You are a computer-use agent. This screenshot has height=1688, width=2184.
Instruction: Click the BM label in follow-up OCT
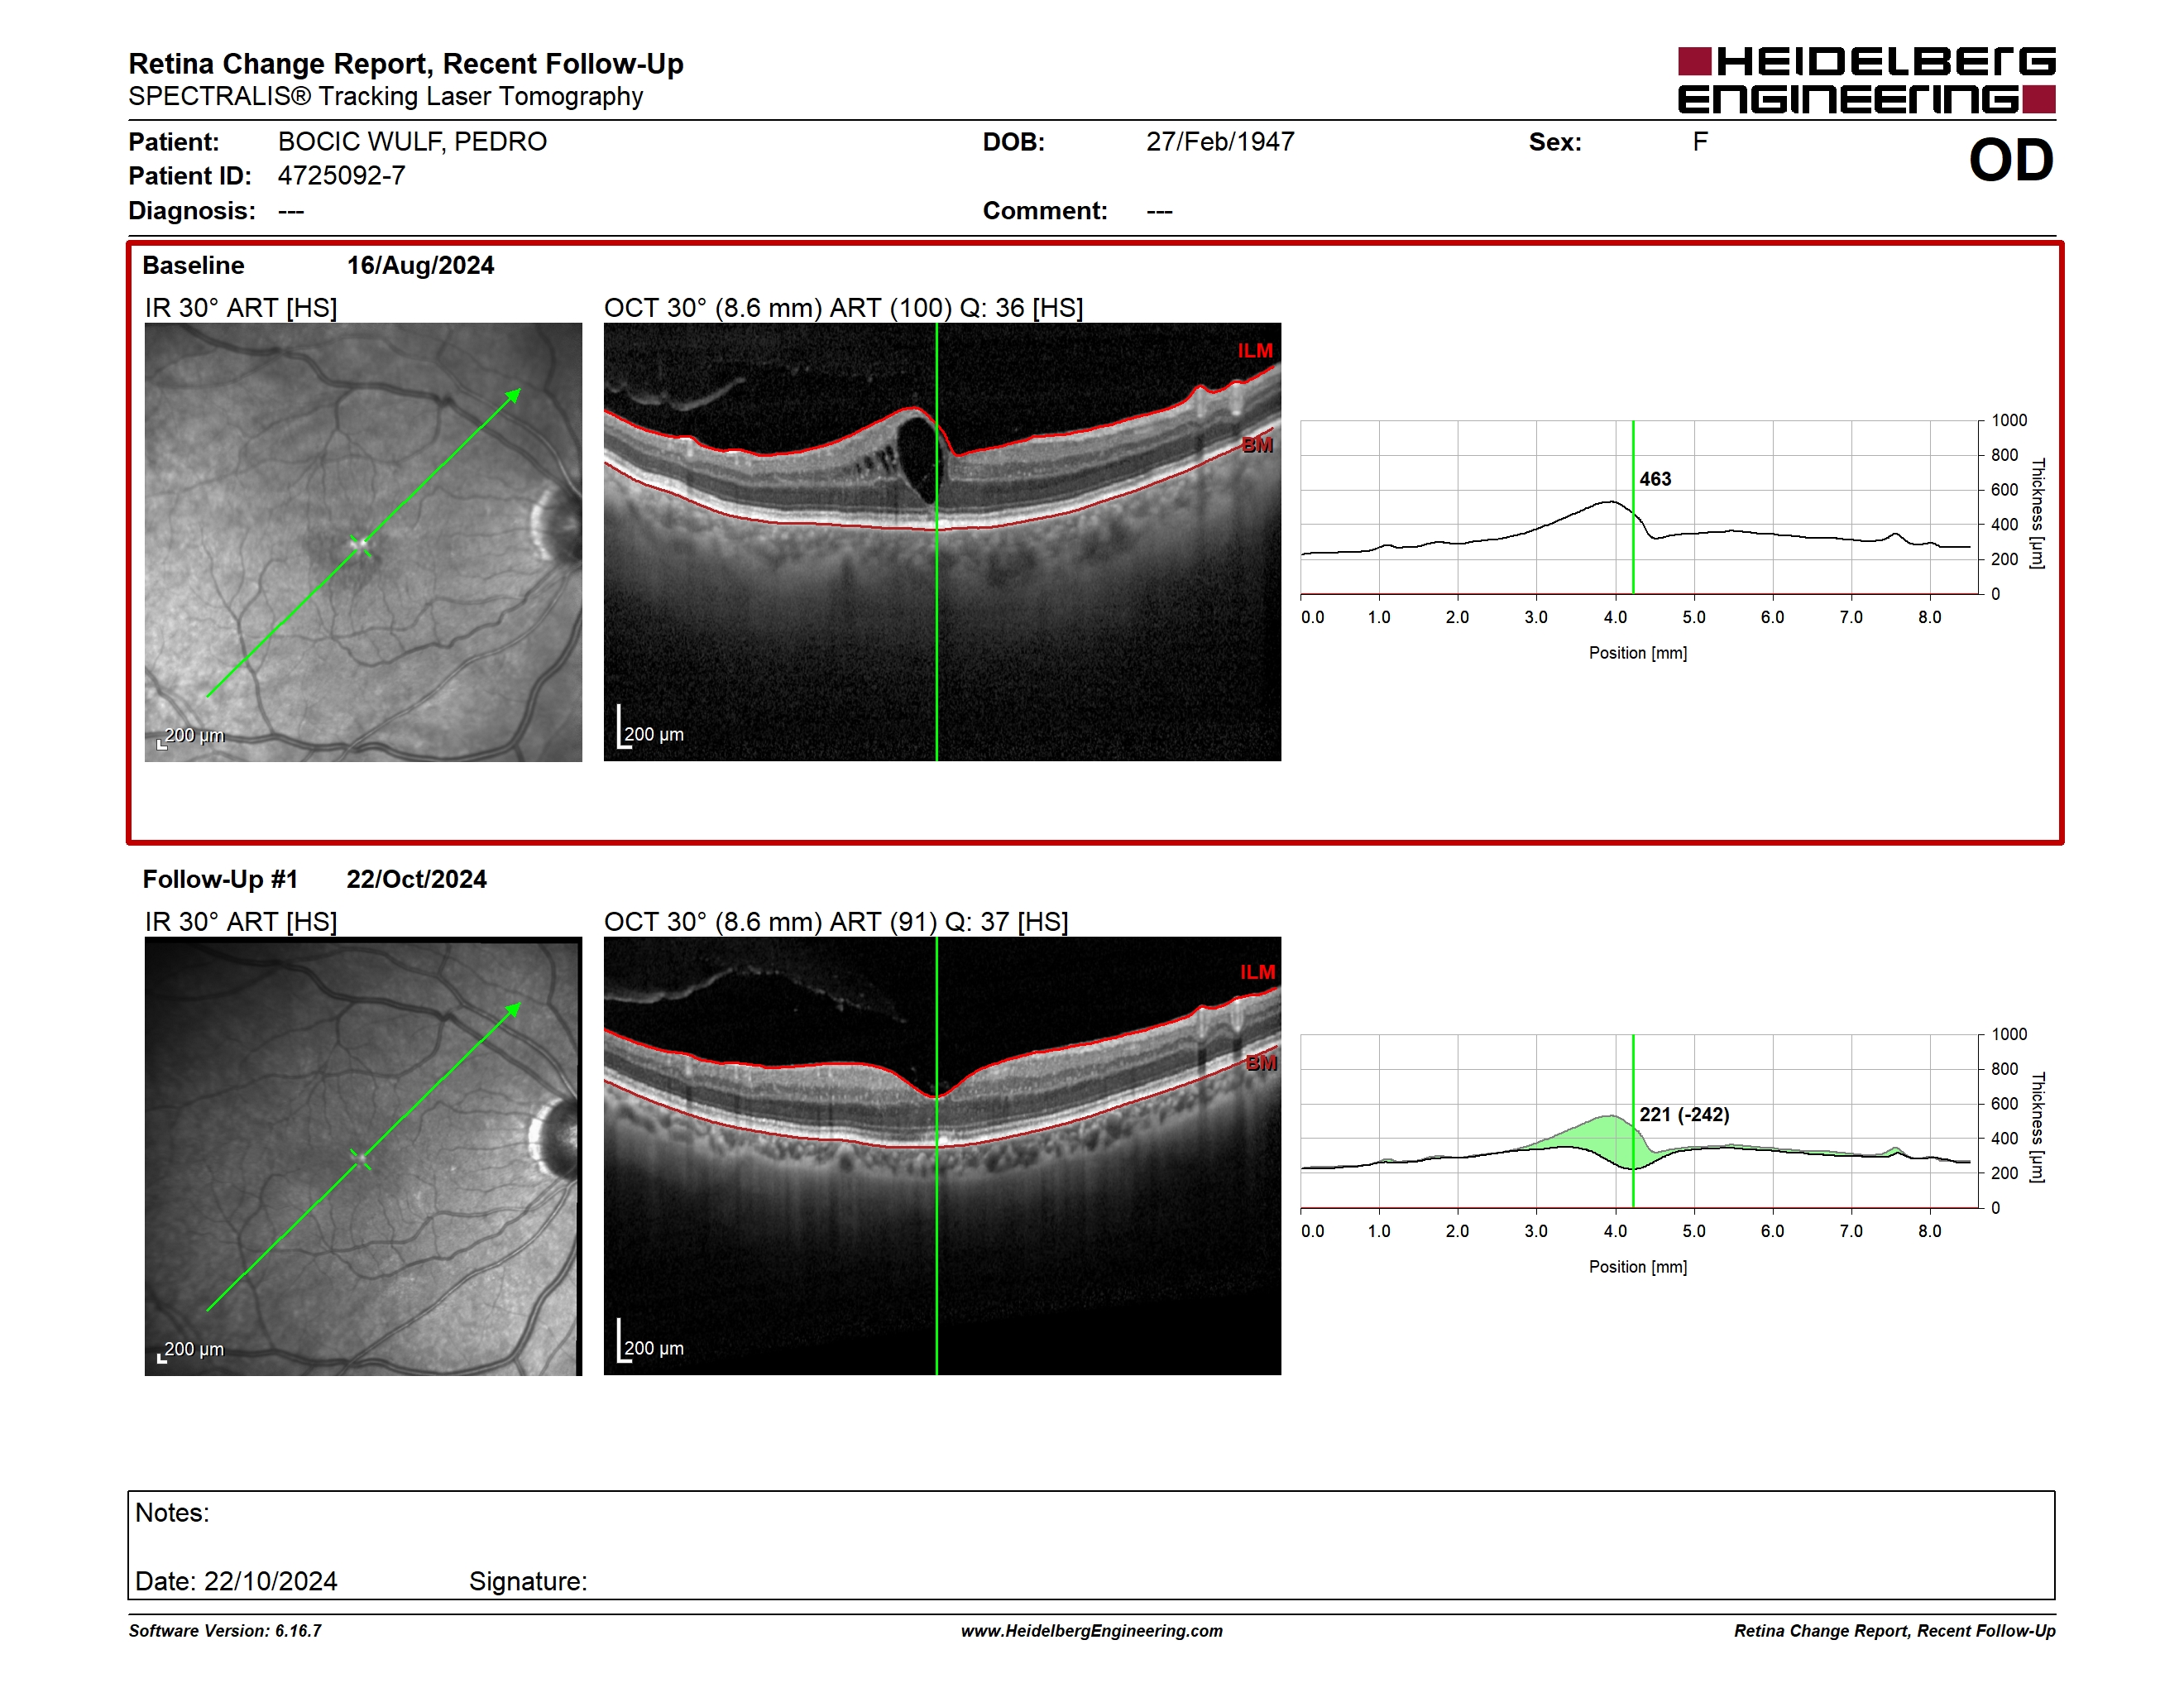click(1261, 1063)
